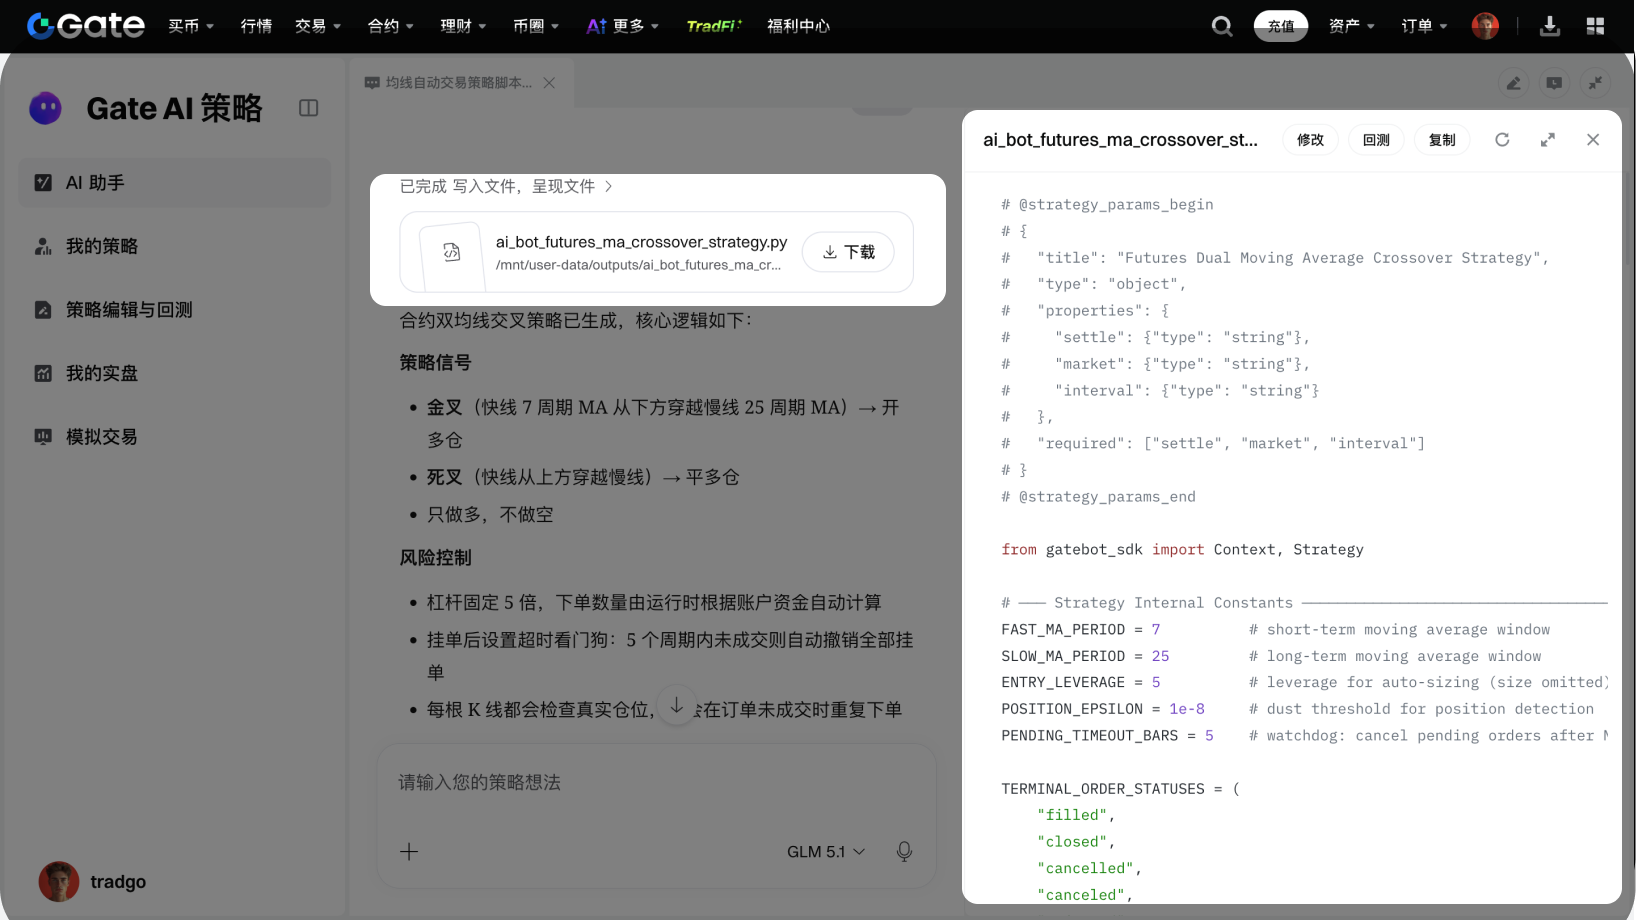Download the strategy python file
Screen dimensions: 1636x920
click(x=848, y=252)
